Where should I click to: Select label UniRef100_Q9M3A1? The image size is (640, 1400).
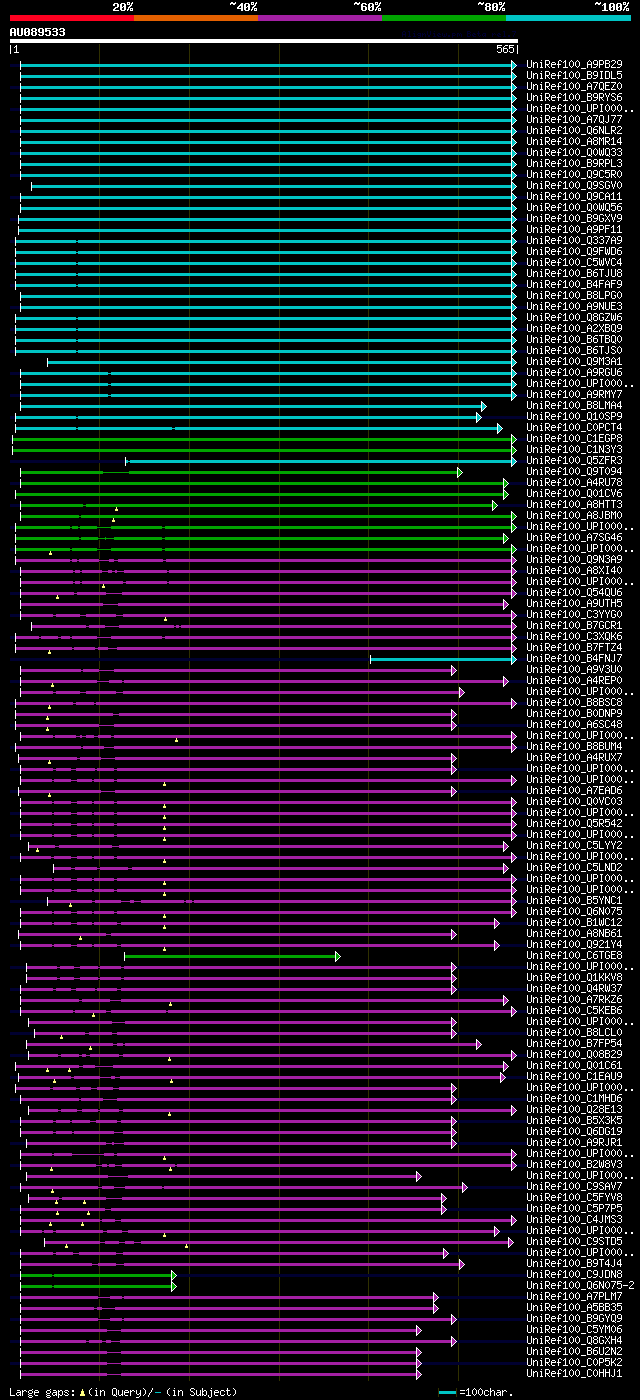[574, 361]
